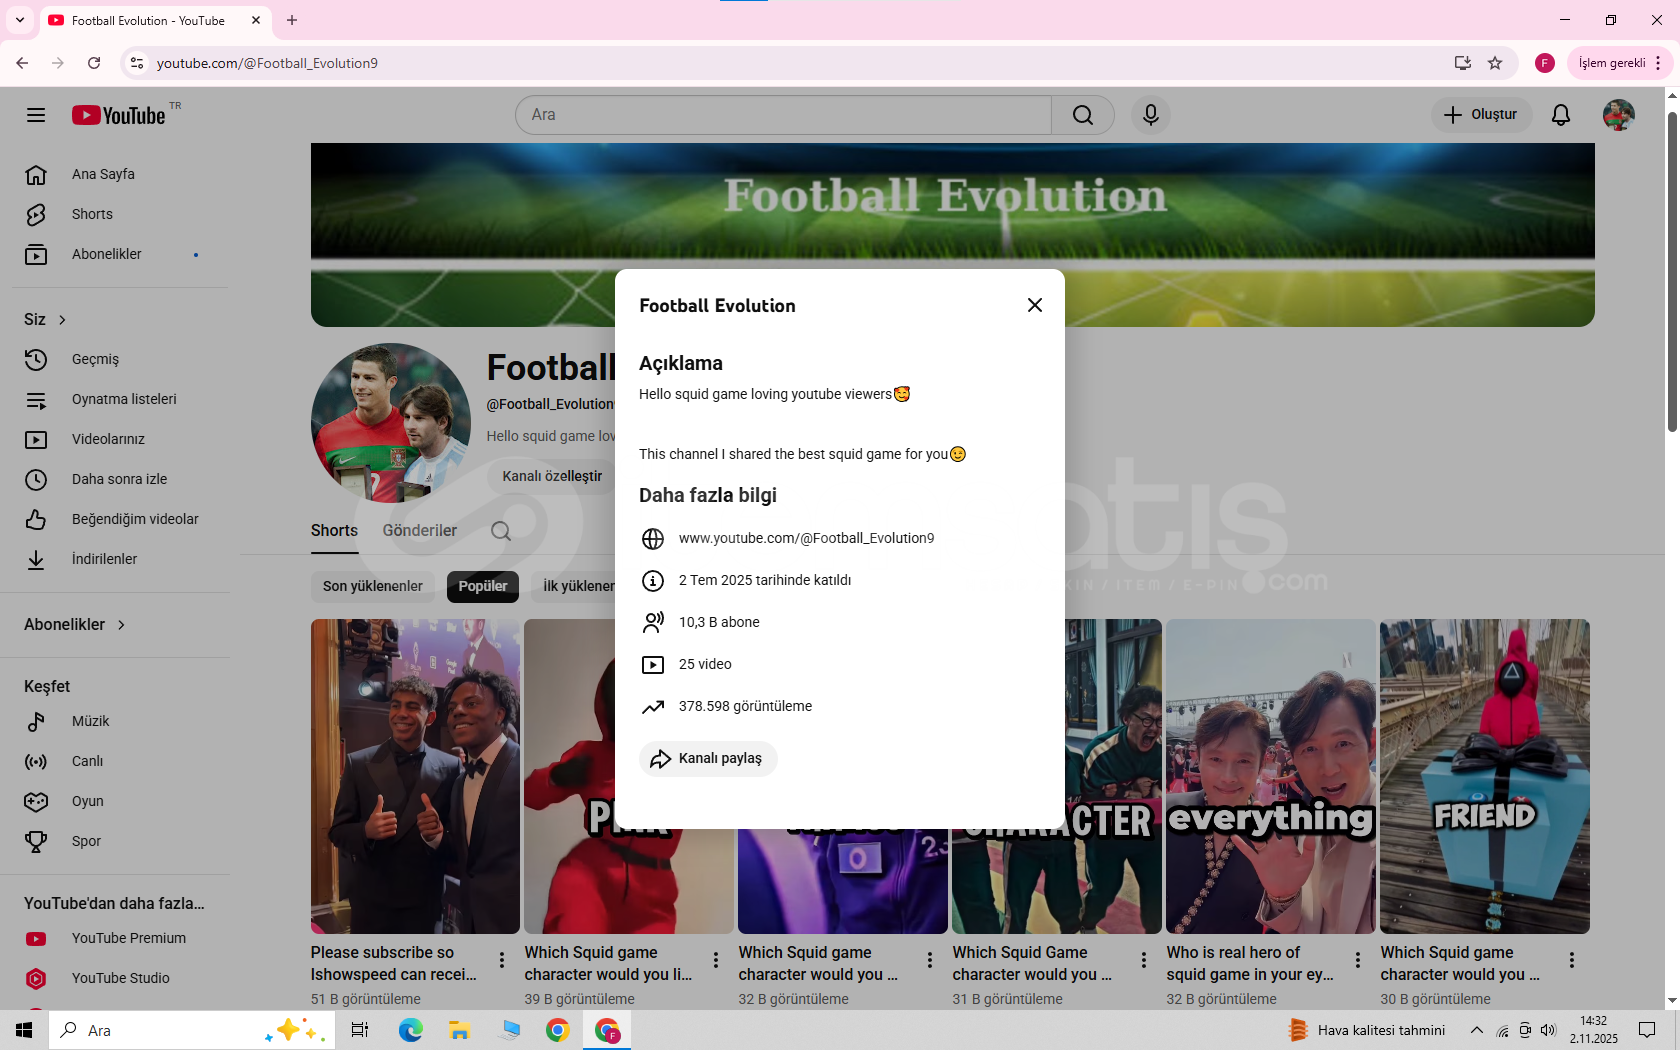Image resolution: width=1680 pixels, height=1050 pixels.
Task: Click the voice search microphone icon
Action: coord(1151,115)
